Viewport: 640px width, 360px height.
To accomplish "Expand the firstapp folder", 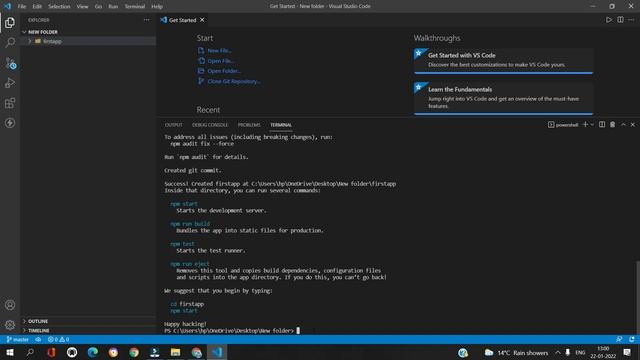I will pos(88,41).
